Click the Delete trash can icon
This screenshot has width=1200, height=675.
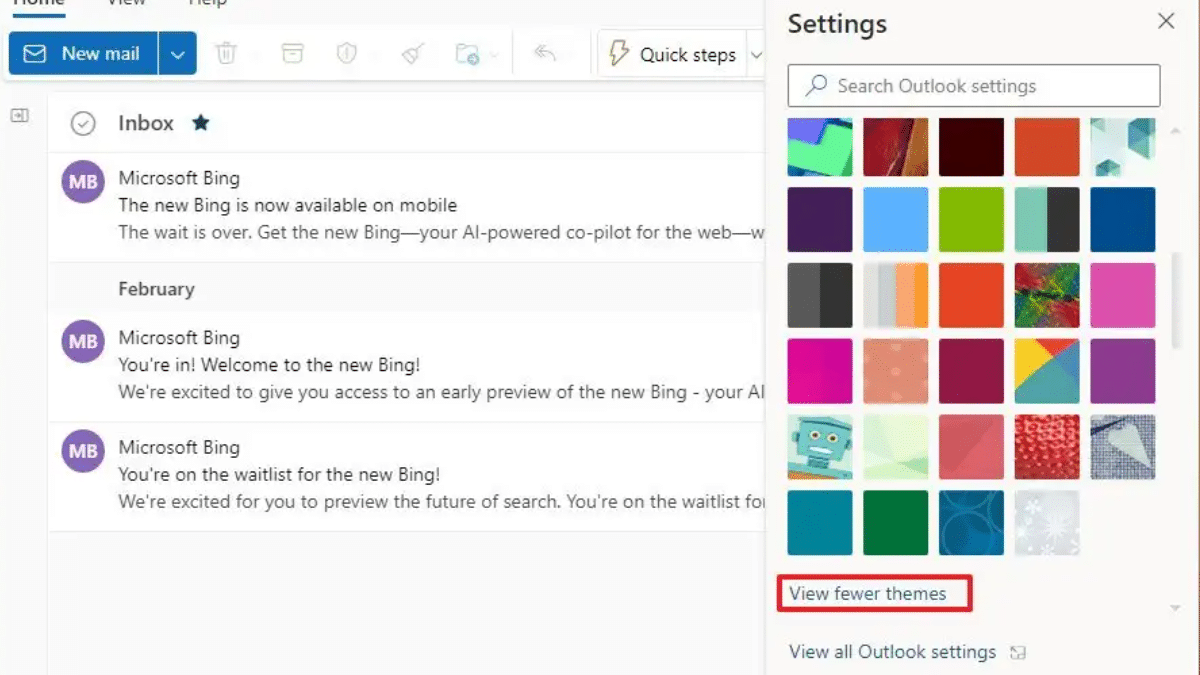point(227,54)
